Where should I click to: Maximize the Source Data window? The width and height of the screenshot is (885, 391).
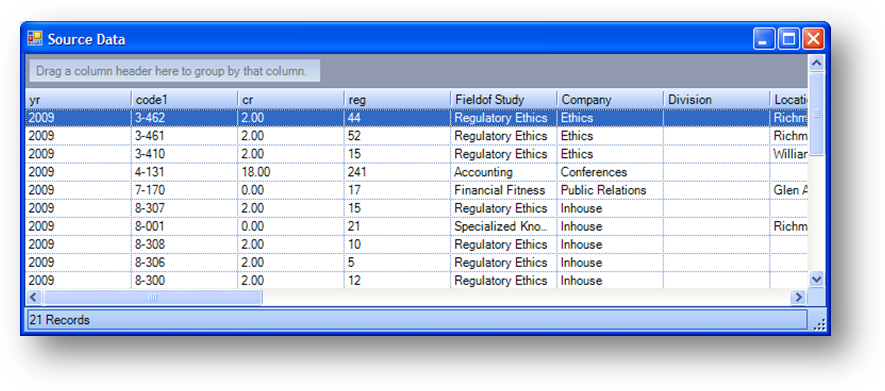pos(788,39)
